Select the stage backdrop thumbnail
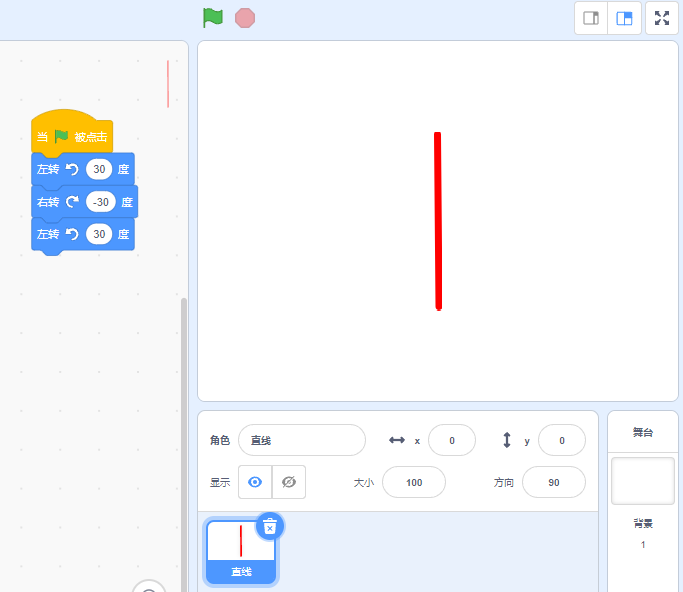 [x=643, y=481]
